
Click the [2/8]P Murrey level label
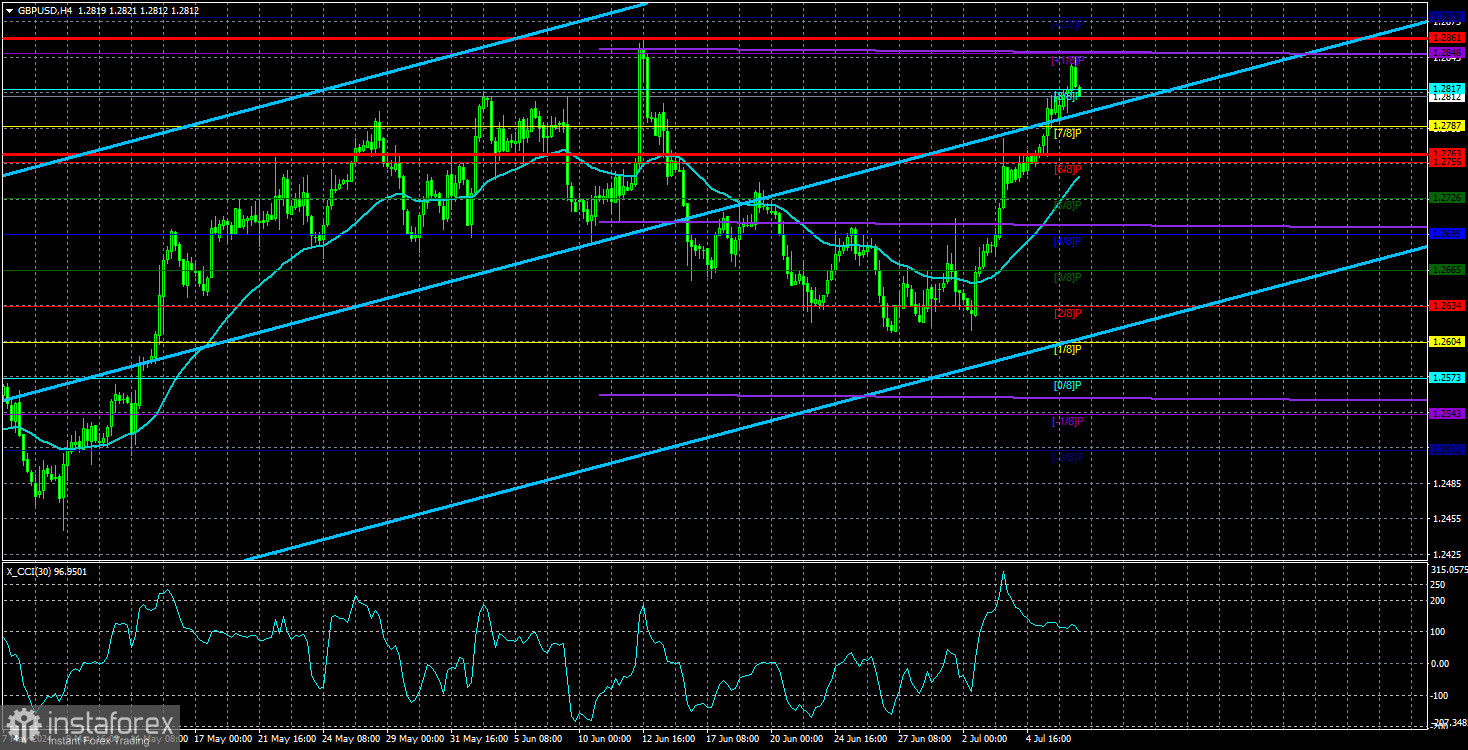pyautogui.click(x=1068, y=313)
